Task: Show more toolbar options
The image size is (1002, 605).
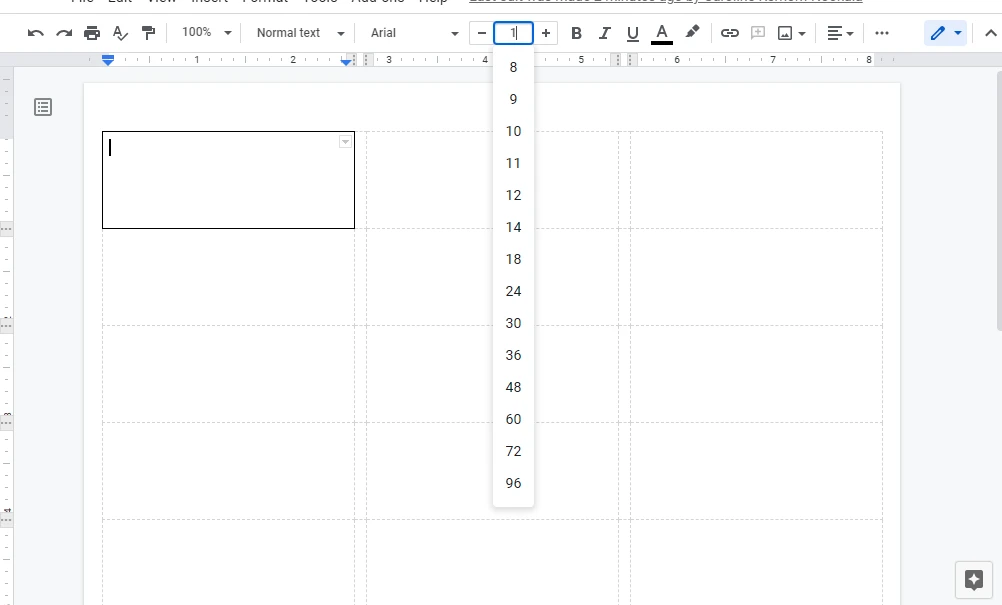Action: (x=882, y=33)
